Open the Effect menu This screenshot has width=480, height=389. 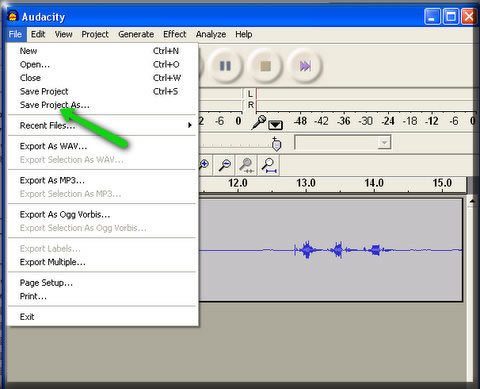pyautogui.click(x=175, y=34)
